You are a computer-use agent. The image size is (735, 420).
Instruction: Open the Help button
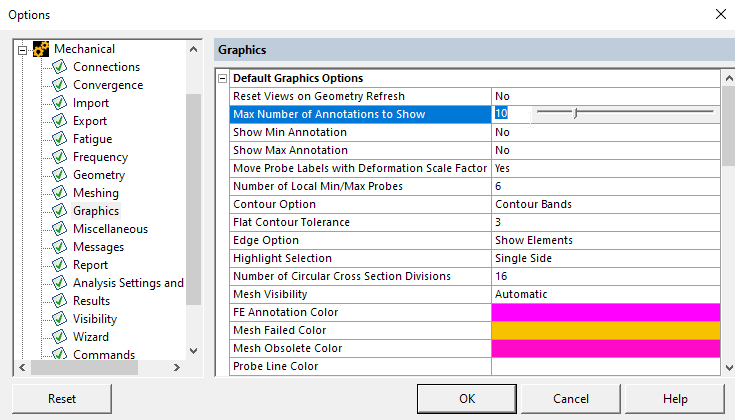pyautogui.click(x=675, y=399)
